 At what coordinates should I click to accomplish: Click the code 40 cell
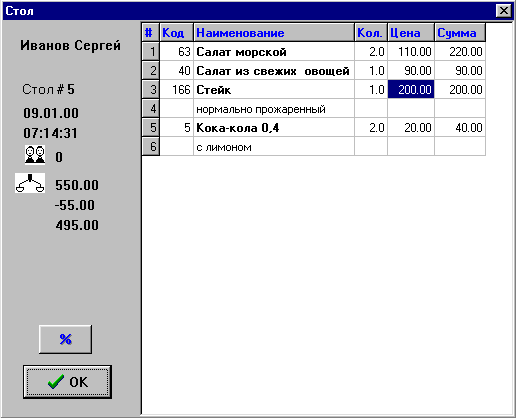[177, 71]
